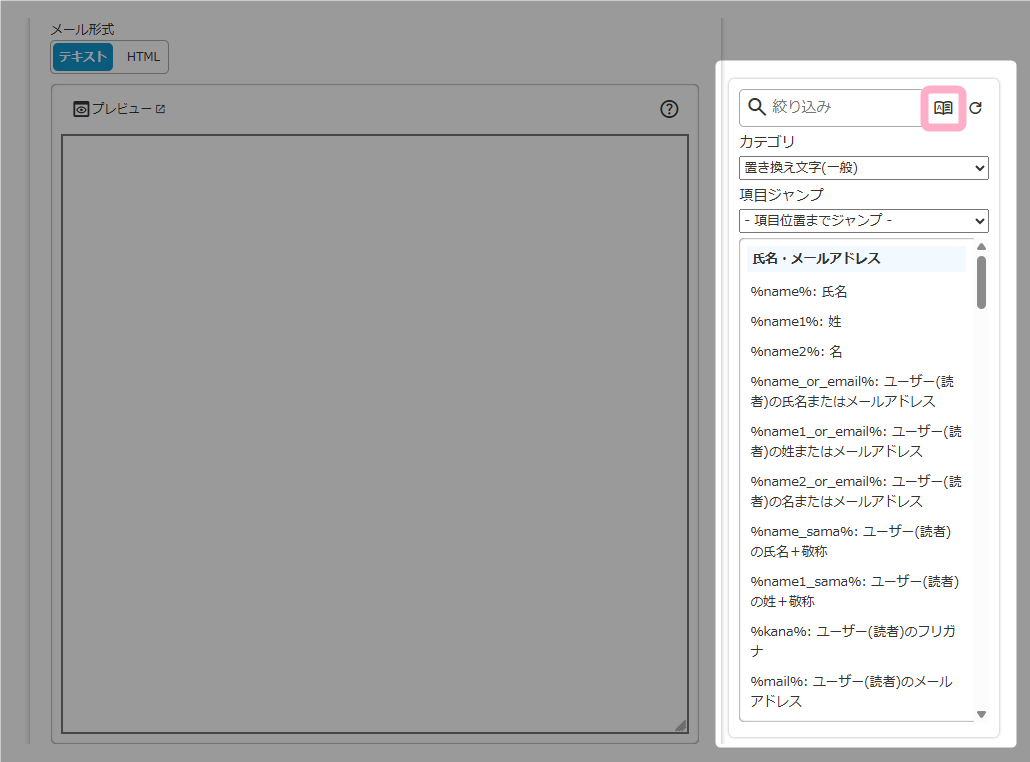The width and height of the screenshot is (1030, 762).
Task: Insert the %name%: 氏名 placeholder
Action: [x=799, y=292]
